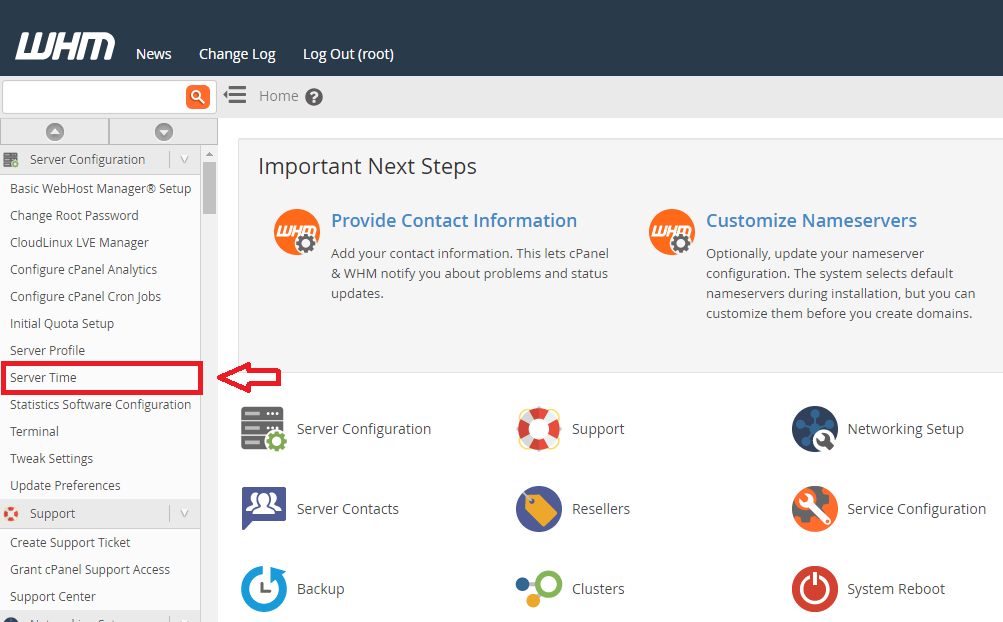Screen dimensions: 1003x622
Task: Open the Home help question mark icon
Action: tap(313, 97)
